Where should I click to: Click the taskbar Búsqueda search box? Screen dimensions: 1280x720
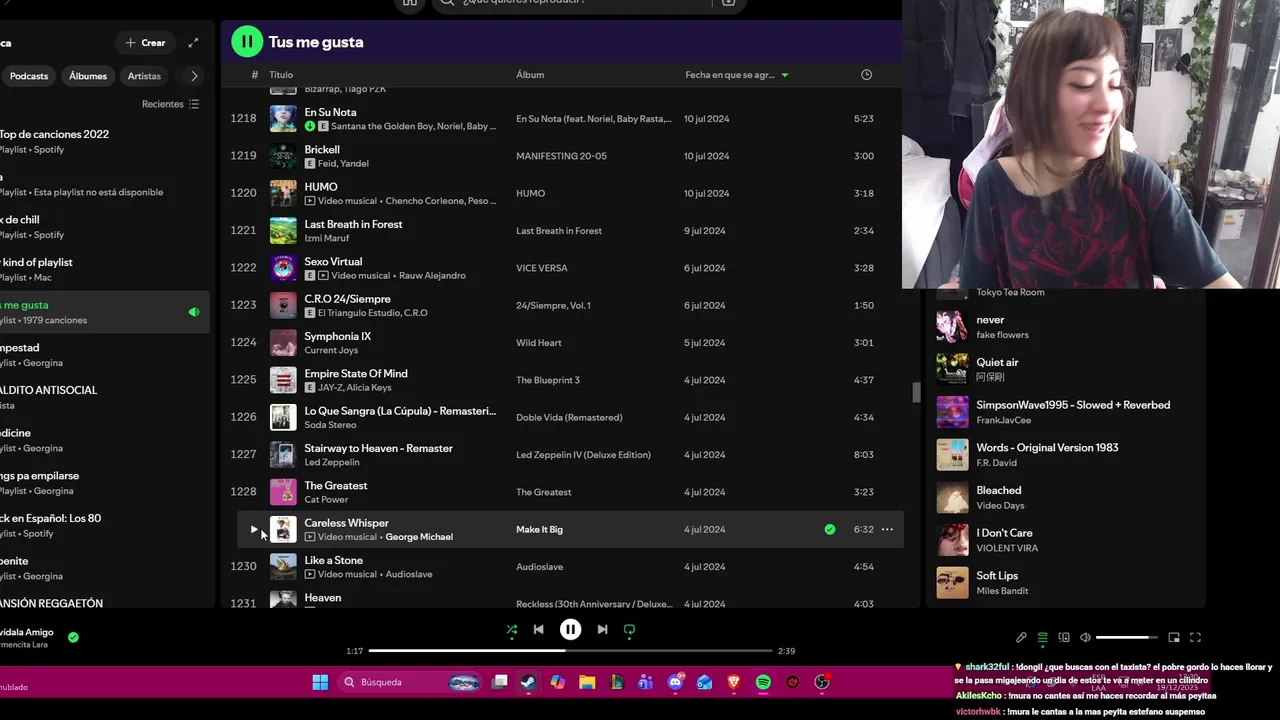[410, 682]
